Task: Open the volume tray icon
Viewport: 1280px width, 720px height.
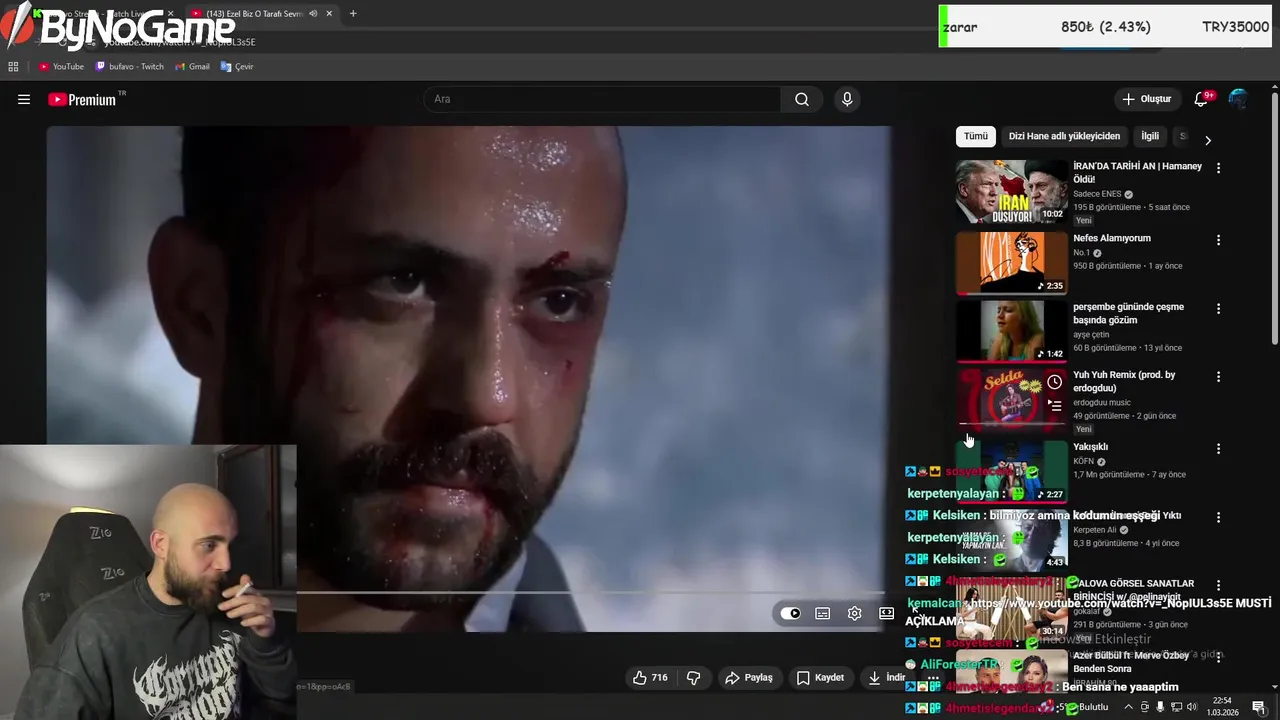Action: [x=1192, y=707]
